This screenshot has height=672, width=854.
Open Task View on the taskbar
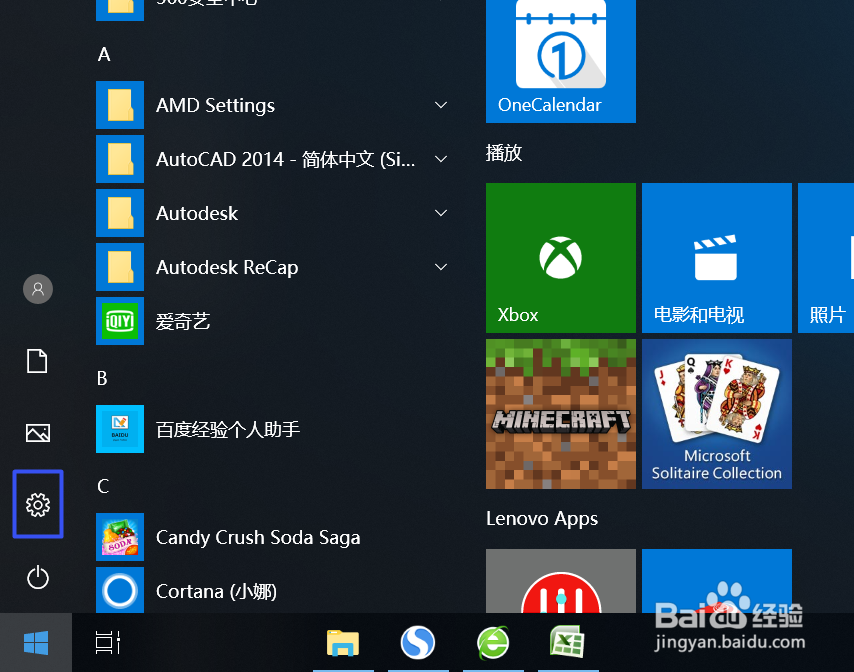click(x=108, y=643)
